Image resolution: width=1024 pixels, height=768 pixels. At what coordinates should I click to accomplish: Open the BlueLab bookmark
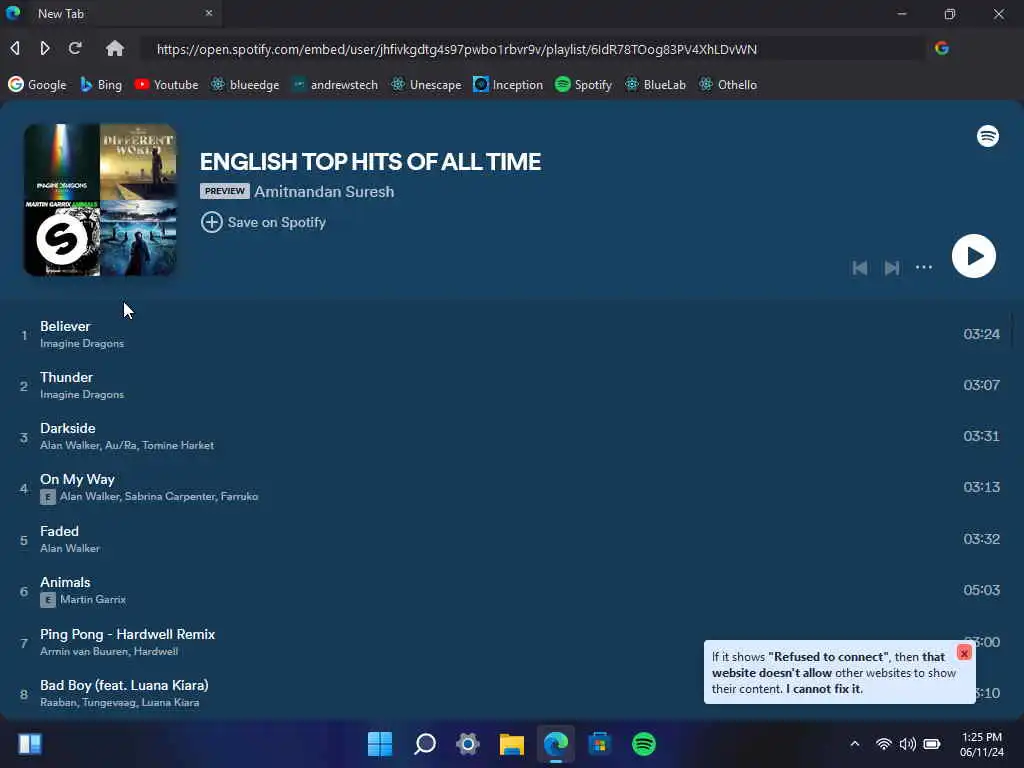coord(655,84)
